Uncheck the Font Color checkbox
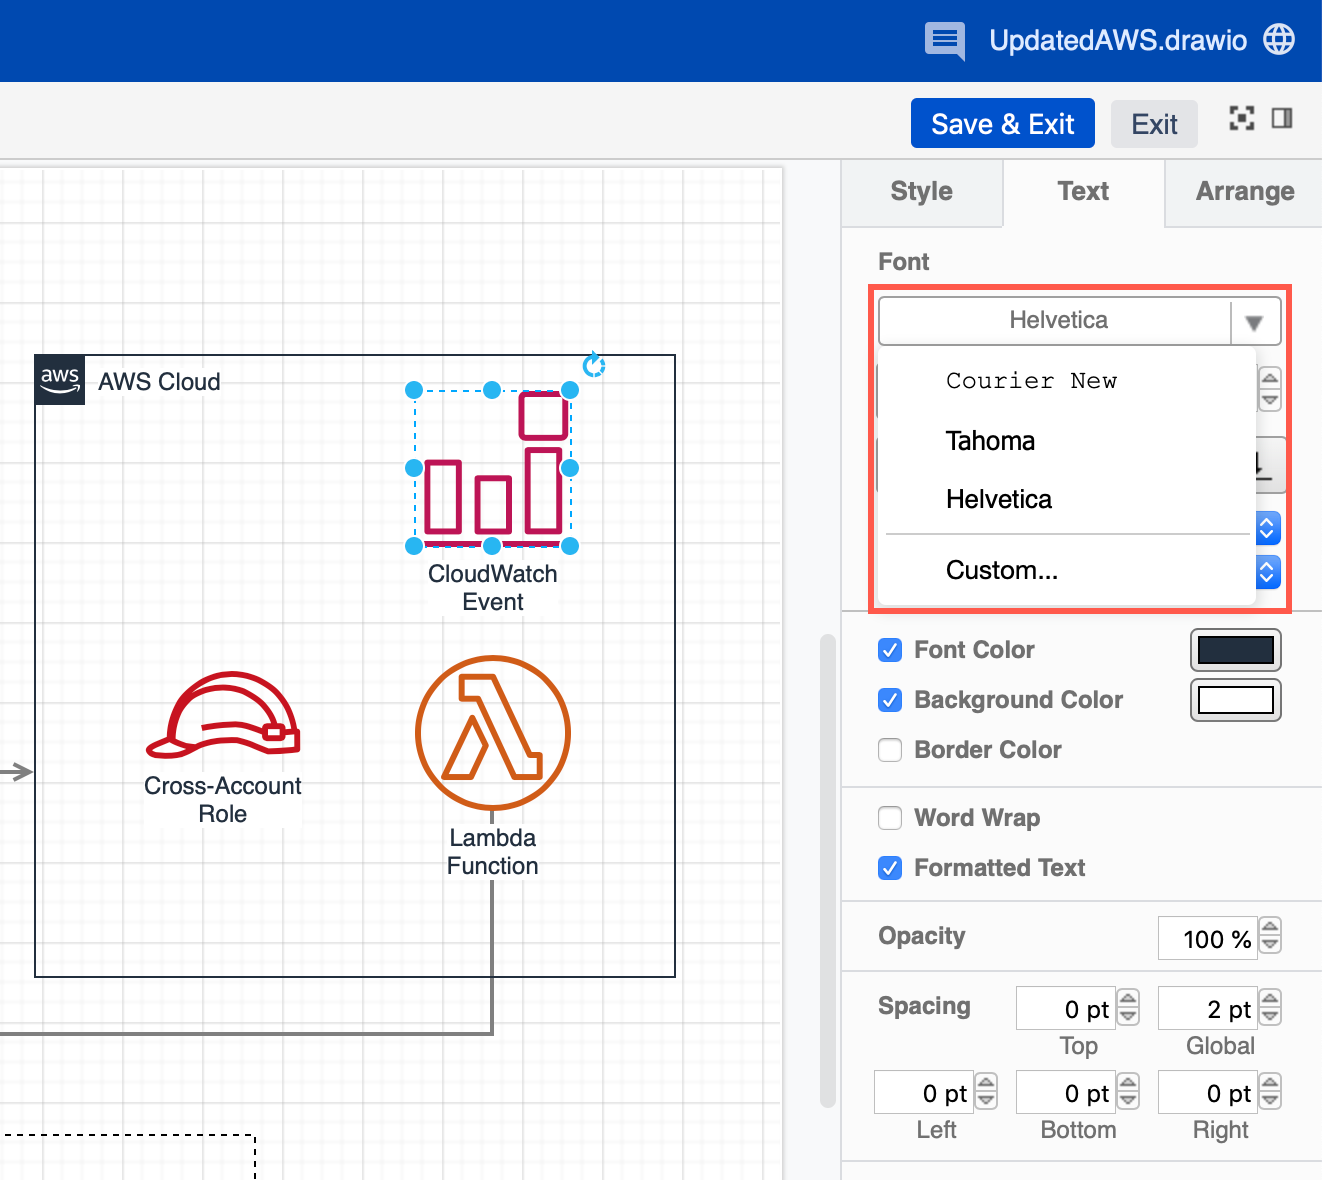Image resolution: width=1322 pixels, height=1180 pixels. coord(890,650)
